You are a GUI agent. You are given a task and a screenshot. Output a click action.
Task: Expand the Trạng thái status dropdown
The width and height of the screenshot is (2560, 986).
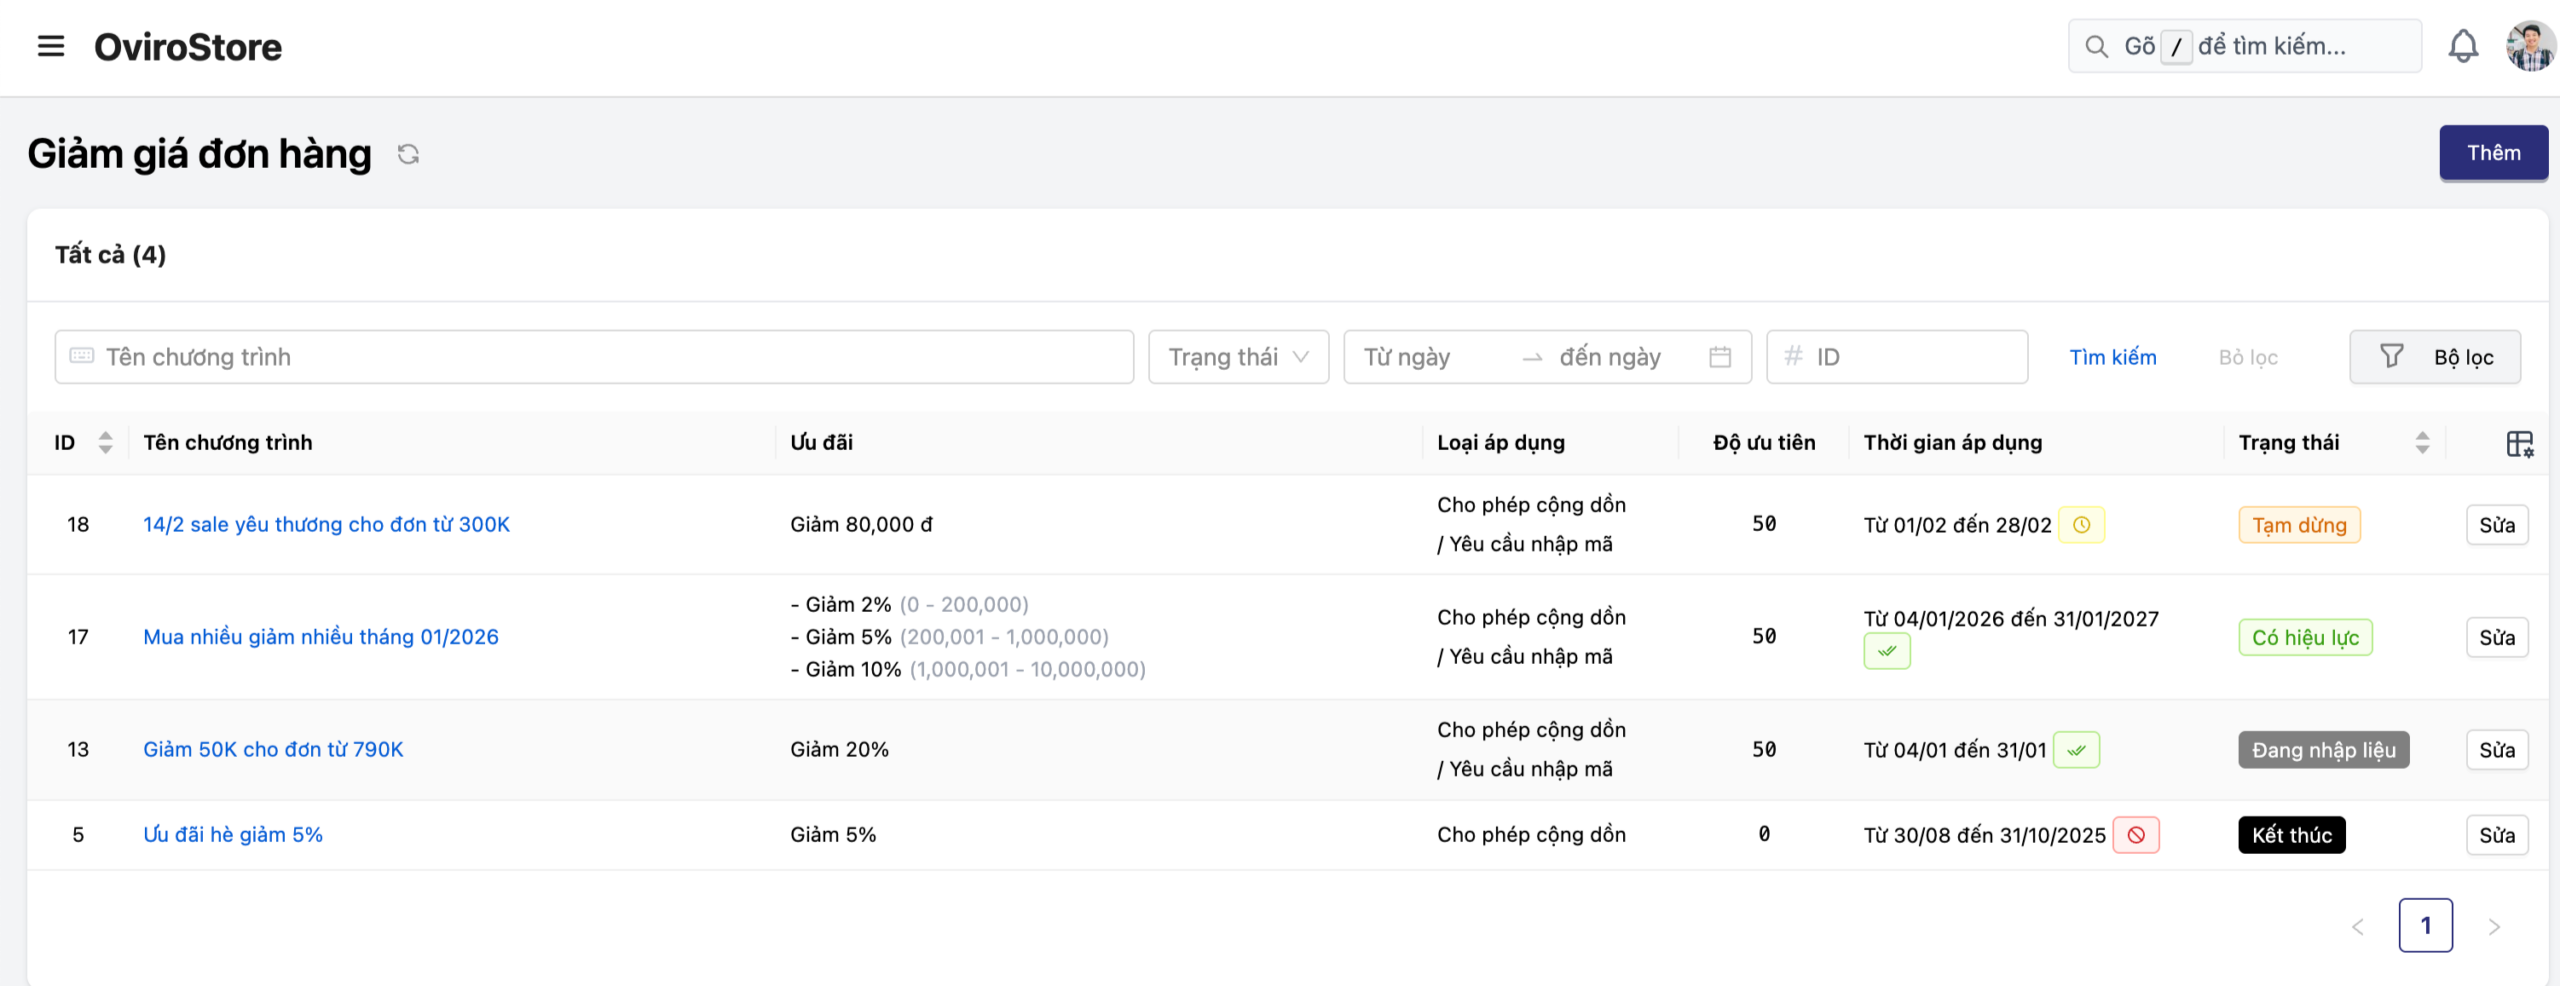tap(1238, 357)
